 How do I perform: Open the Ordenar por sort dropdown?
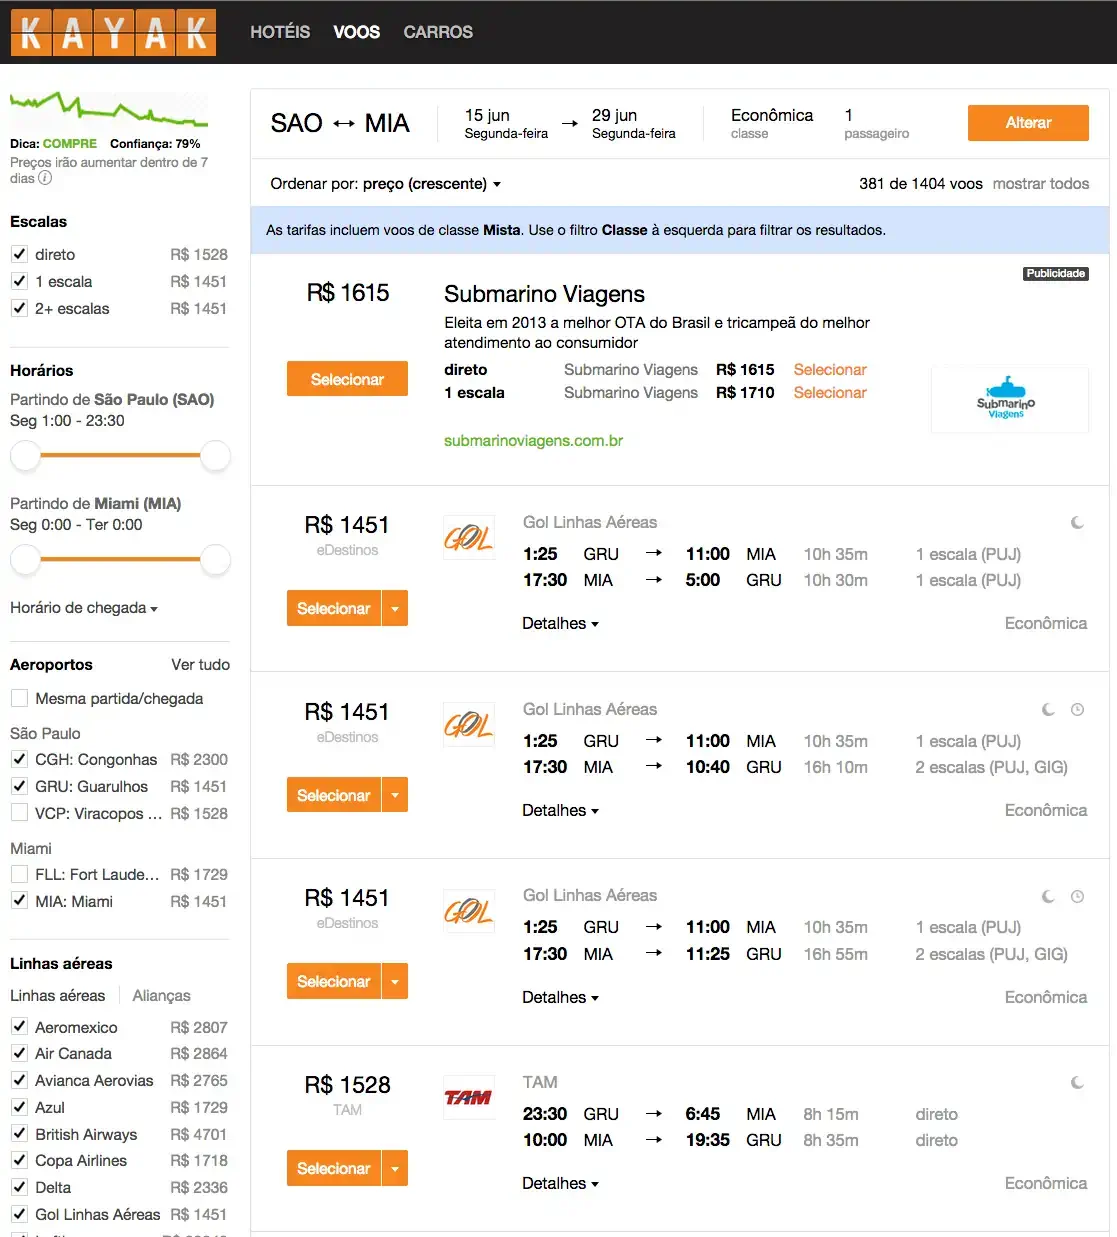(386, 184)
